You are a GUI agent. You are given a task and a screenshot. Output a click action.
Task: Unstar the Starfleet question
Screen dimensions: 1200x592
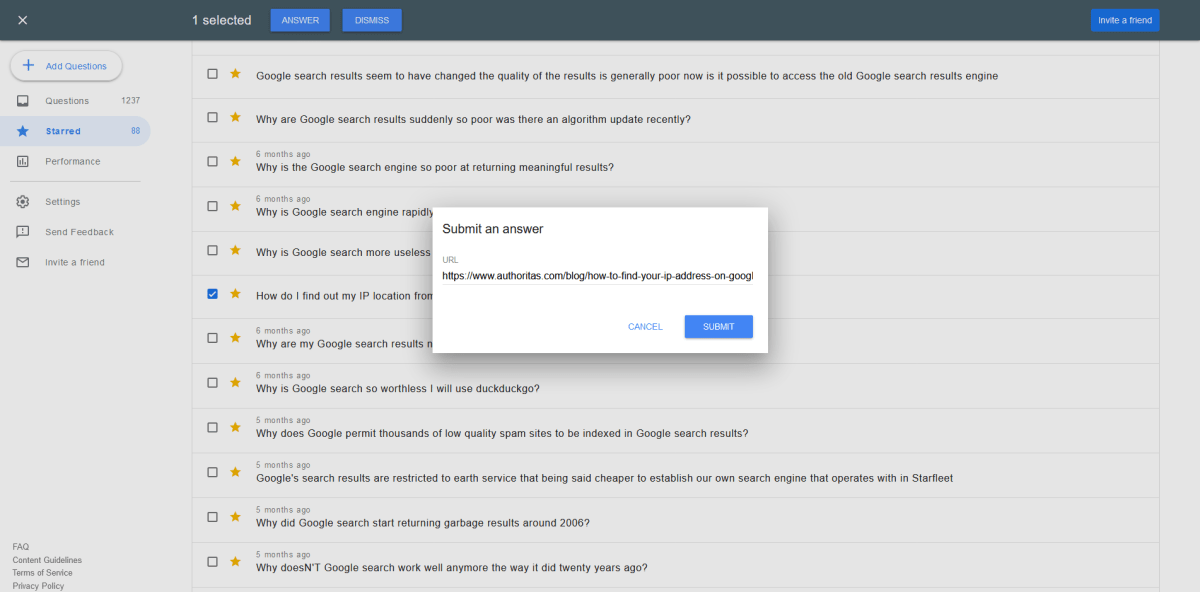click(235, 472)
